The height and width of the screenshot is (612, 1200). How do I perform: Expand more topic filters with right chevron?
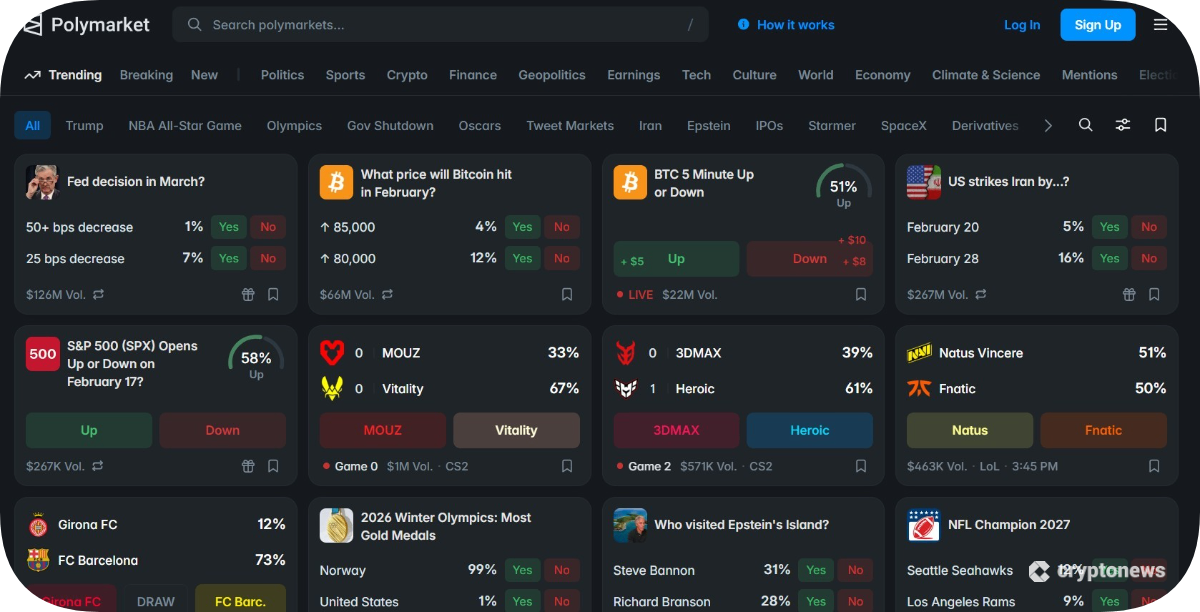(1048, 125)
